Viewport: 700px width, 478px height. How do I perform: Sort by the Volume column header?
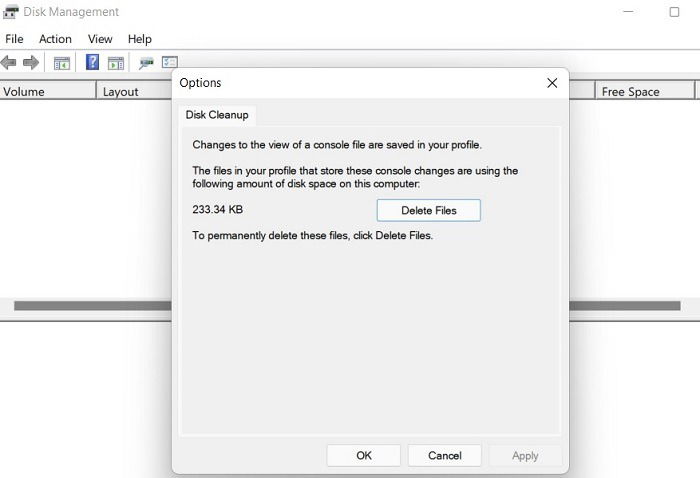coord(48,91)
